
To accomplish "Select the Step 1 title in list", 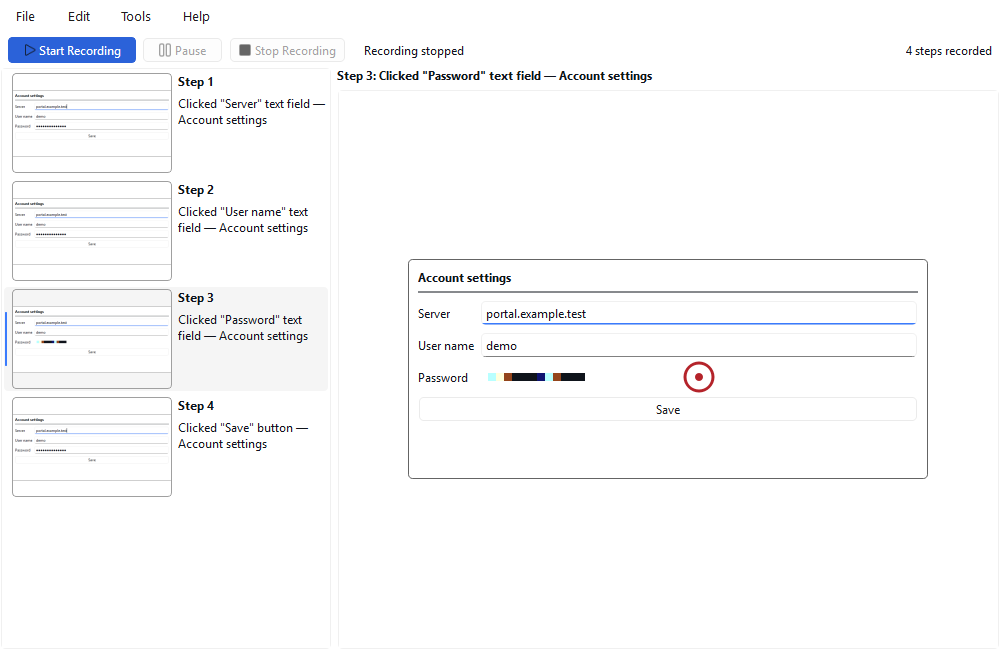I will tap(196, 82).
